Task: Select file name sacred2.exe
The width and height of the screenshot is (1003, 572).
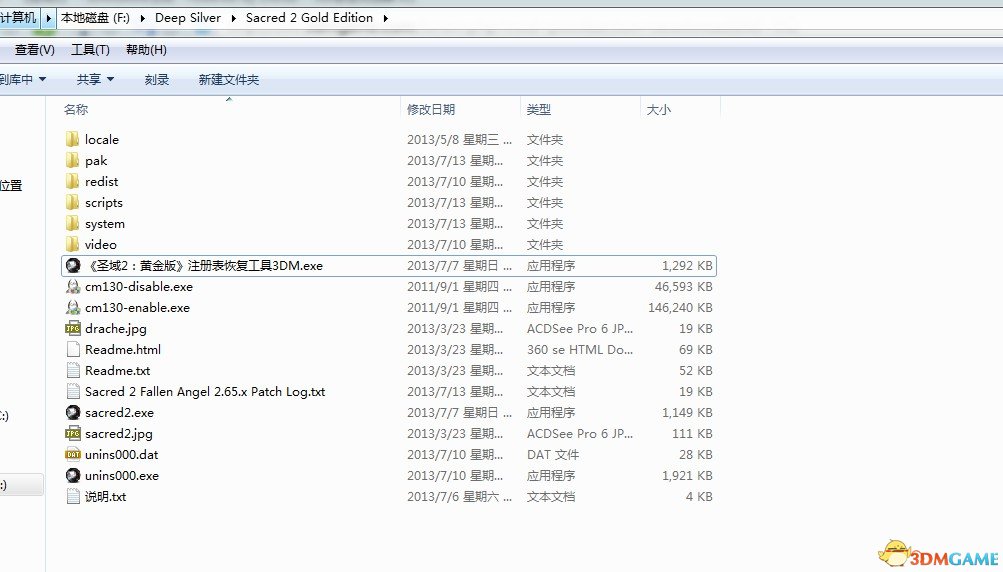Action: click(119, 413)
